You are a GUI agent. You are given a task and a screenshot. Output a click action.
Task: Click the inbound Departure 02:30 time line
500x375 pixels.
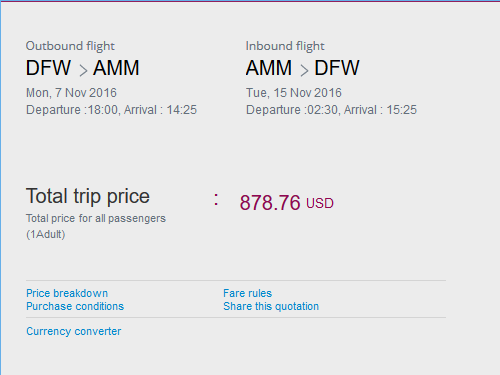[x=331, y=110]
